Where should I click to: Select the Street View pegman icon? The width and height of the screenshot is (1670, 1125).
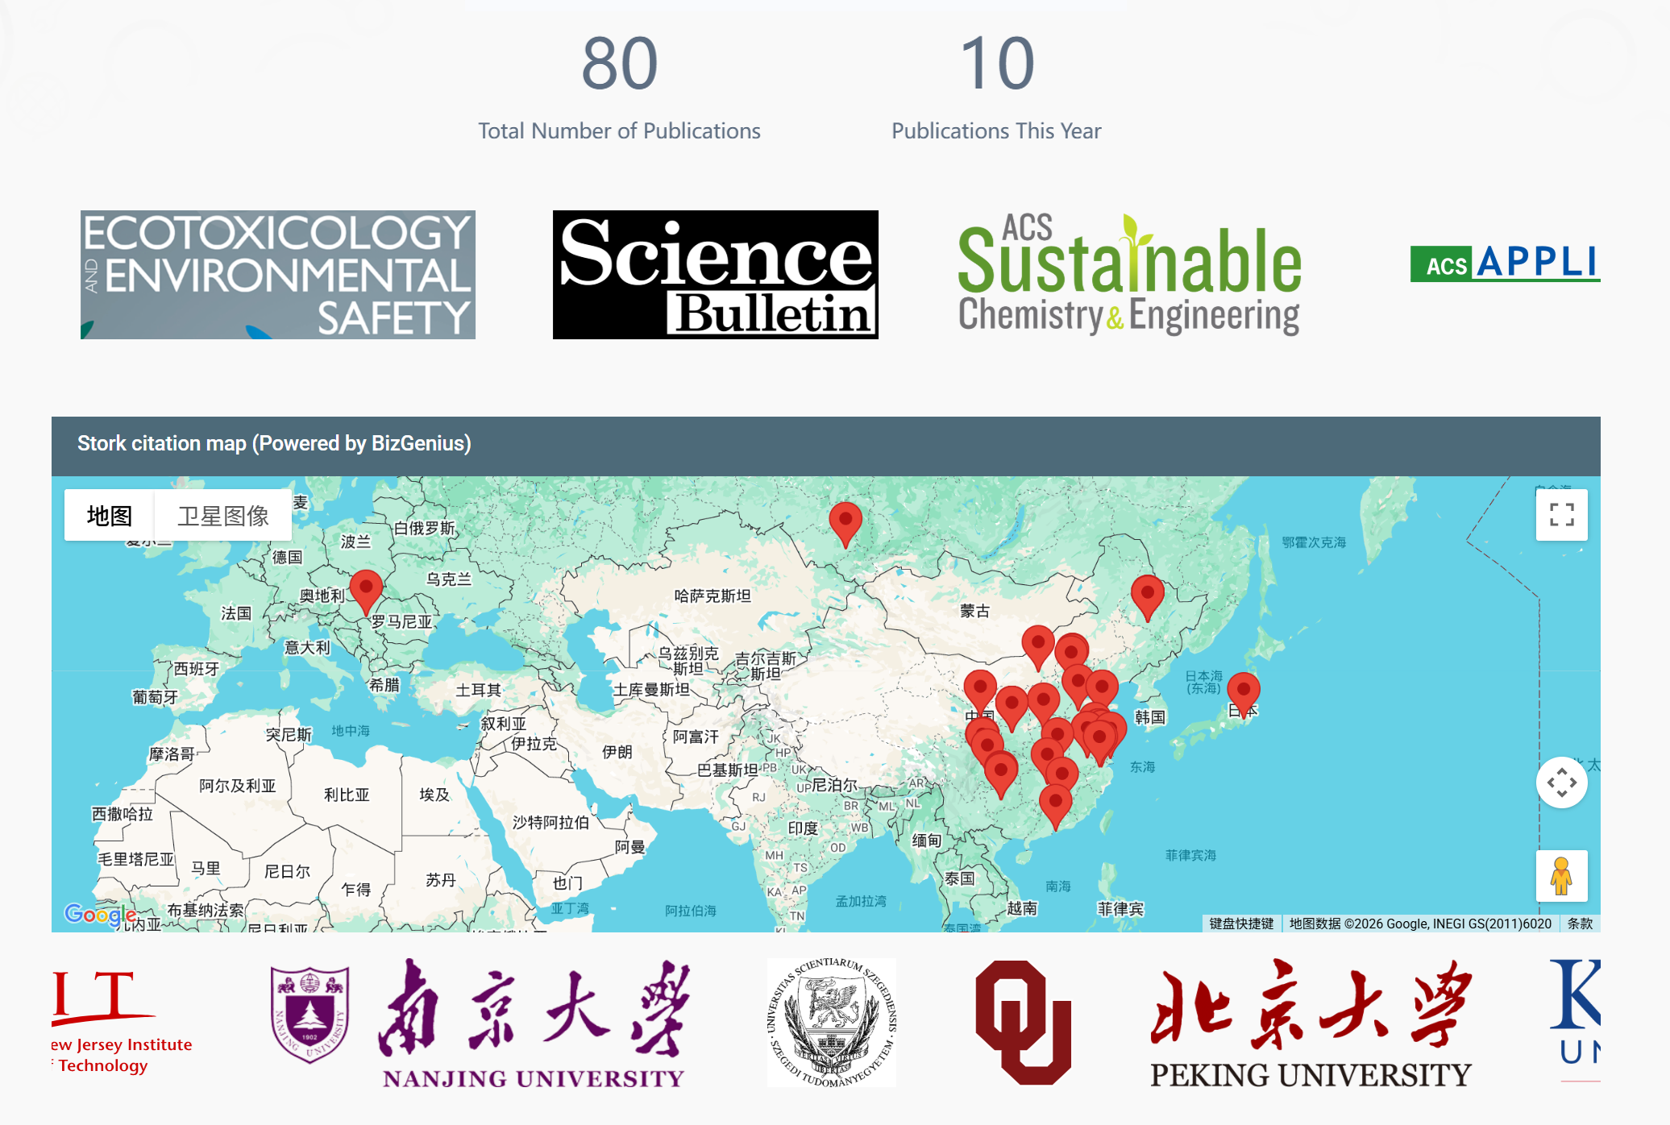tap(1561, 876)
